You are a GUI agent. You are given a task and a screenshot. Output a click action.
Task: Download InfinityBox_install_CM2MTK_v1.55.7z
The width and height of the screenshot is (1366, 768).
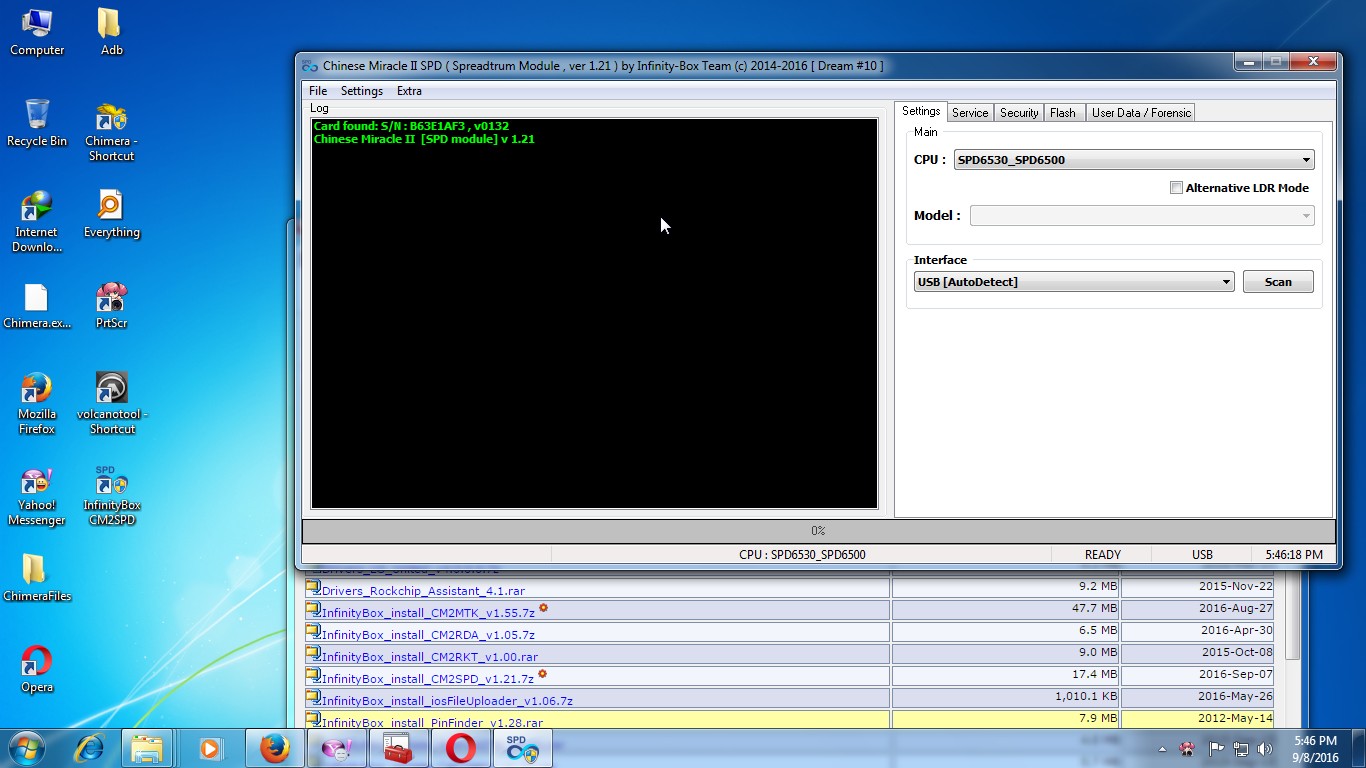(x=428, y=612)
